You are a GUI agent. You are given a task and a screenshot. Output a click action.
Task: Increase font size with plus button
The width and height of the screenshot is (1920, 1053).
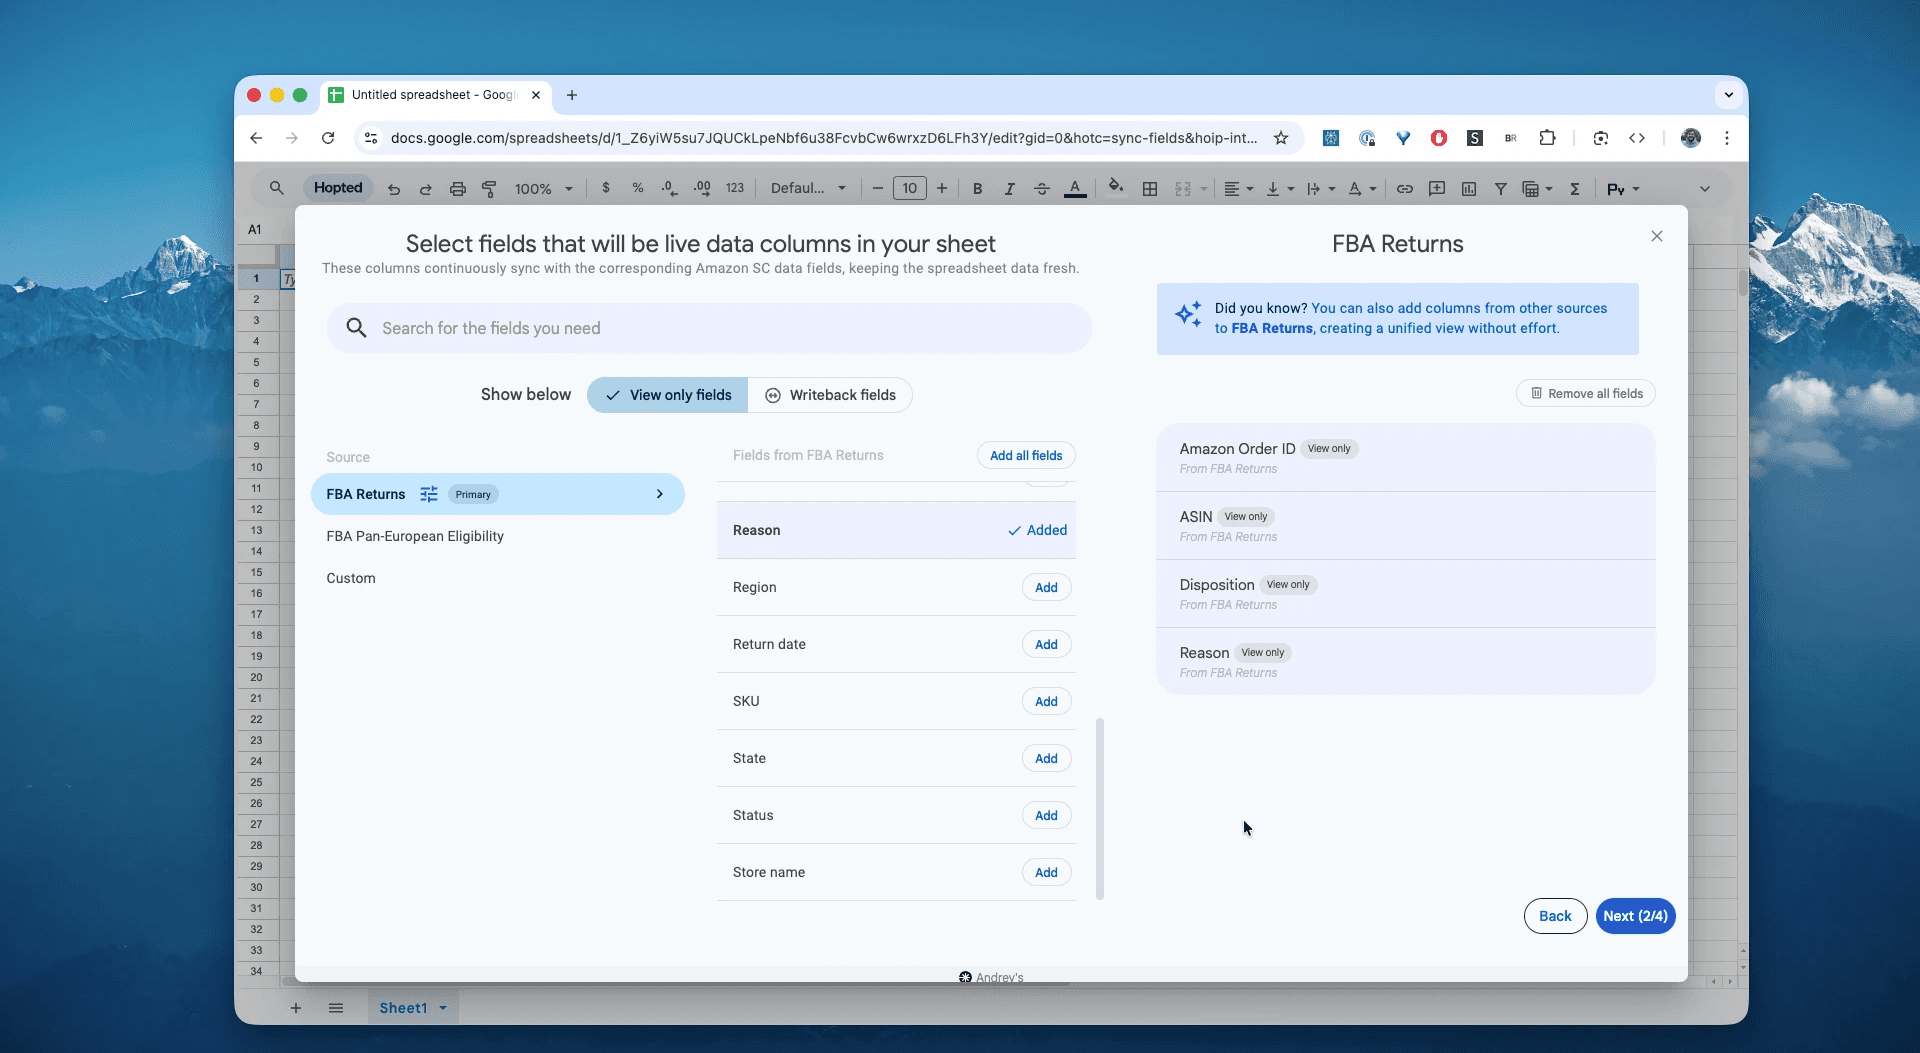coord(942,188)
